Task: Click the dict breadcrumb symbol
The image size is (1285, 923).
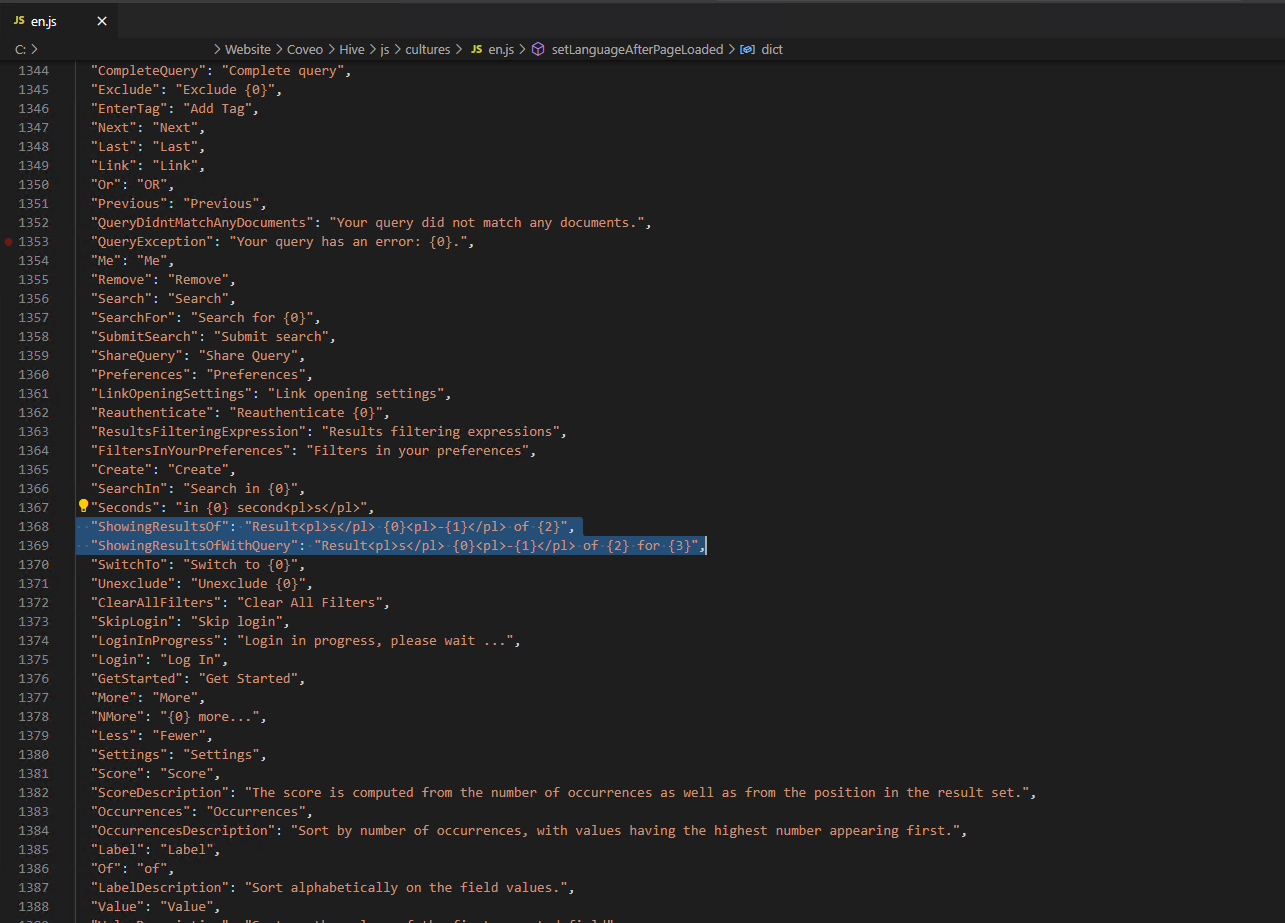Action: 772,49
